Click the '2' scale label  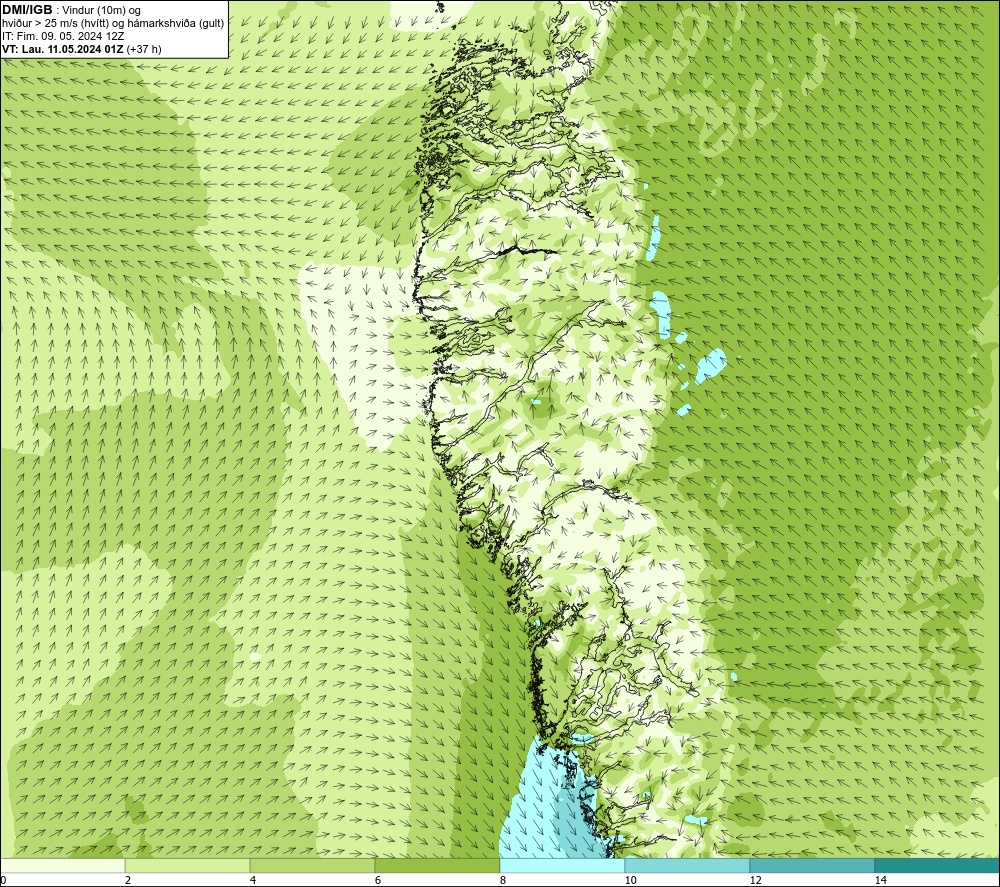tap(128, 881)
